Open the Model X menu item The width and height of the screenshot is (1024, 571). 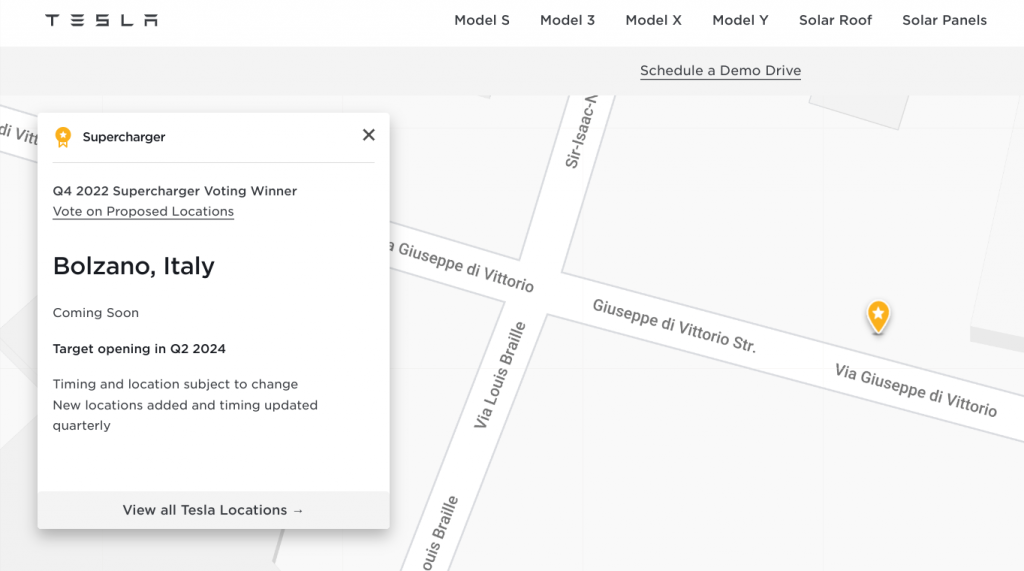[x=654, y=20]
